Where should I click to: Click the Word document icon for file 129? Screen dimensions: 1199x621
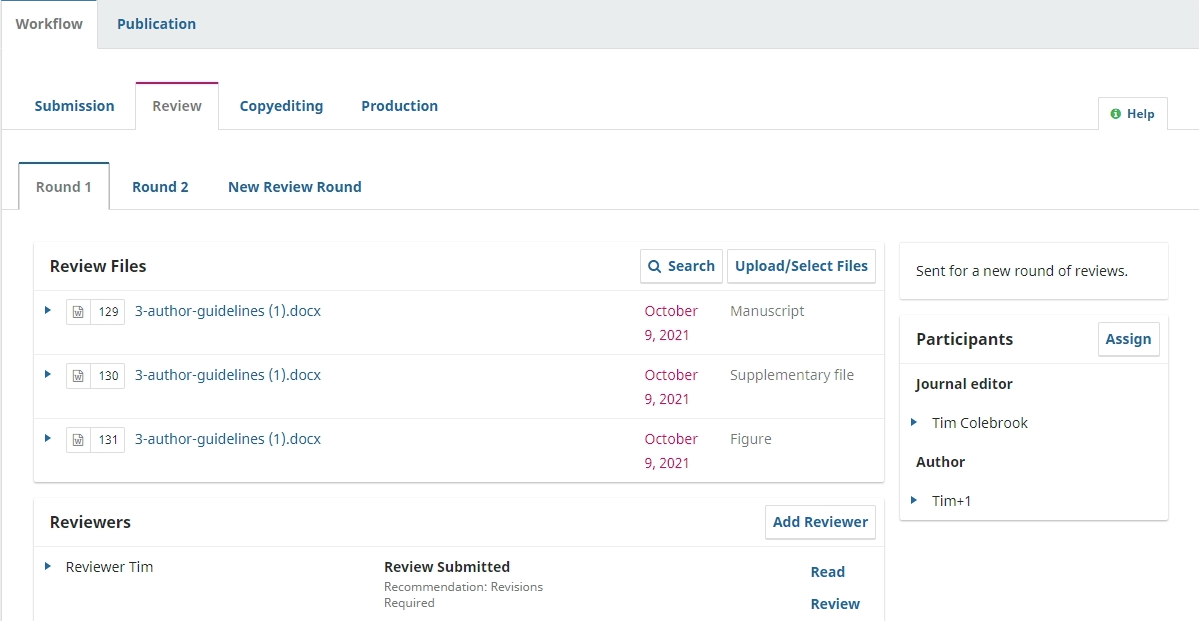coord(78,312)
